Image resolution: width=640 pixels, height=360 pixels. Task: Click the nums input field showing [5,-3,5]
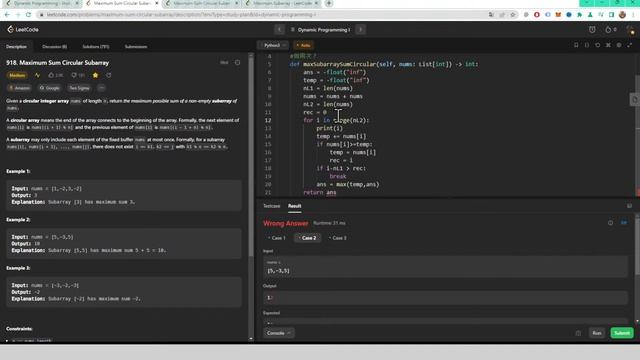(x=445, y=267)
